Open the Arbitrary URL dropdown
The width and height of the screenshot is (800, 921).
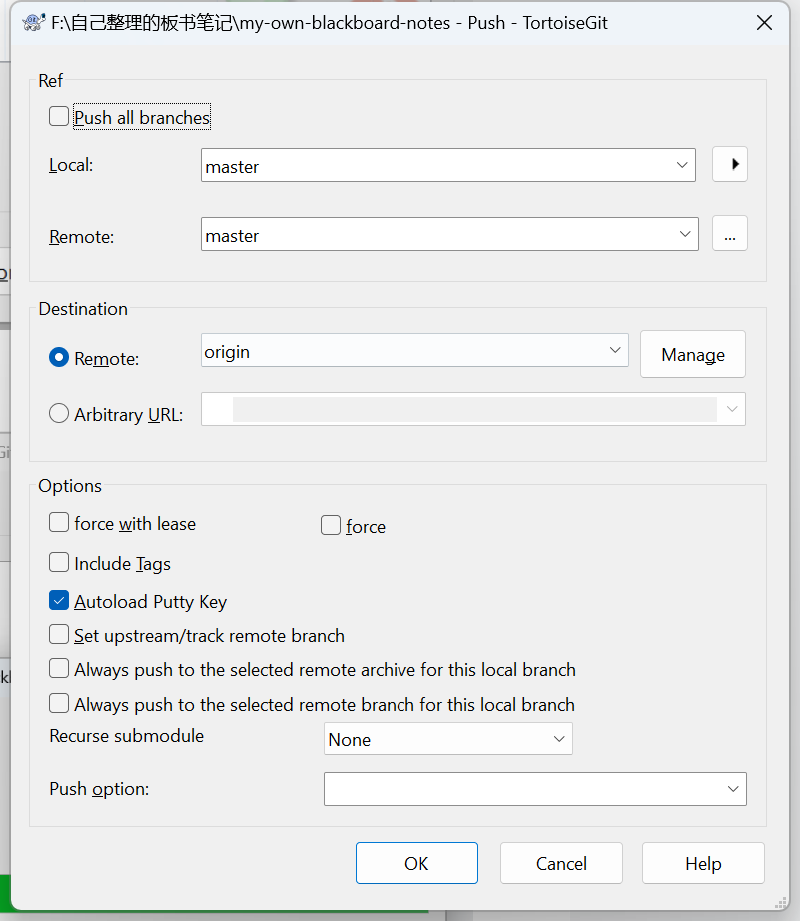pyautogui.click(x=732, y=409)
